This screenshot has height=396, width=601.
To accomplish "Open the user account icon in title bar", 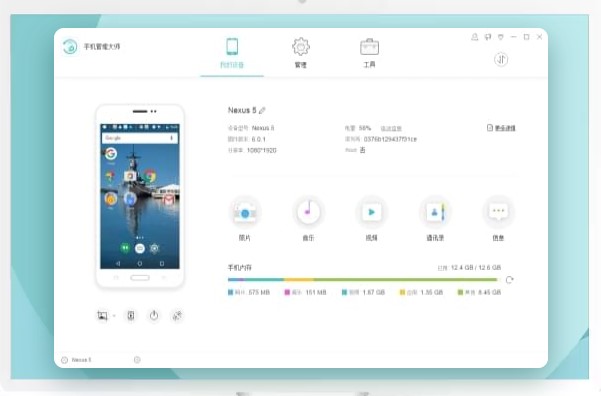I will click(x=475, y=37).
